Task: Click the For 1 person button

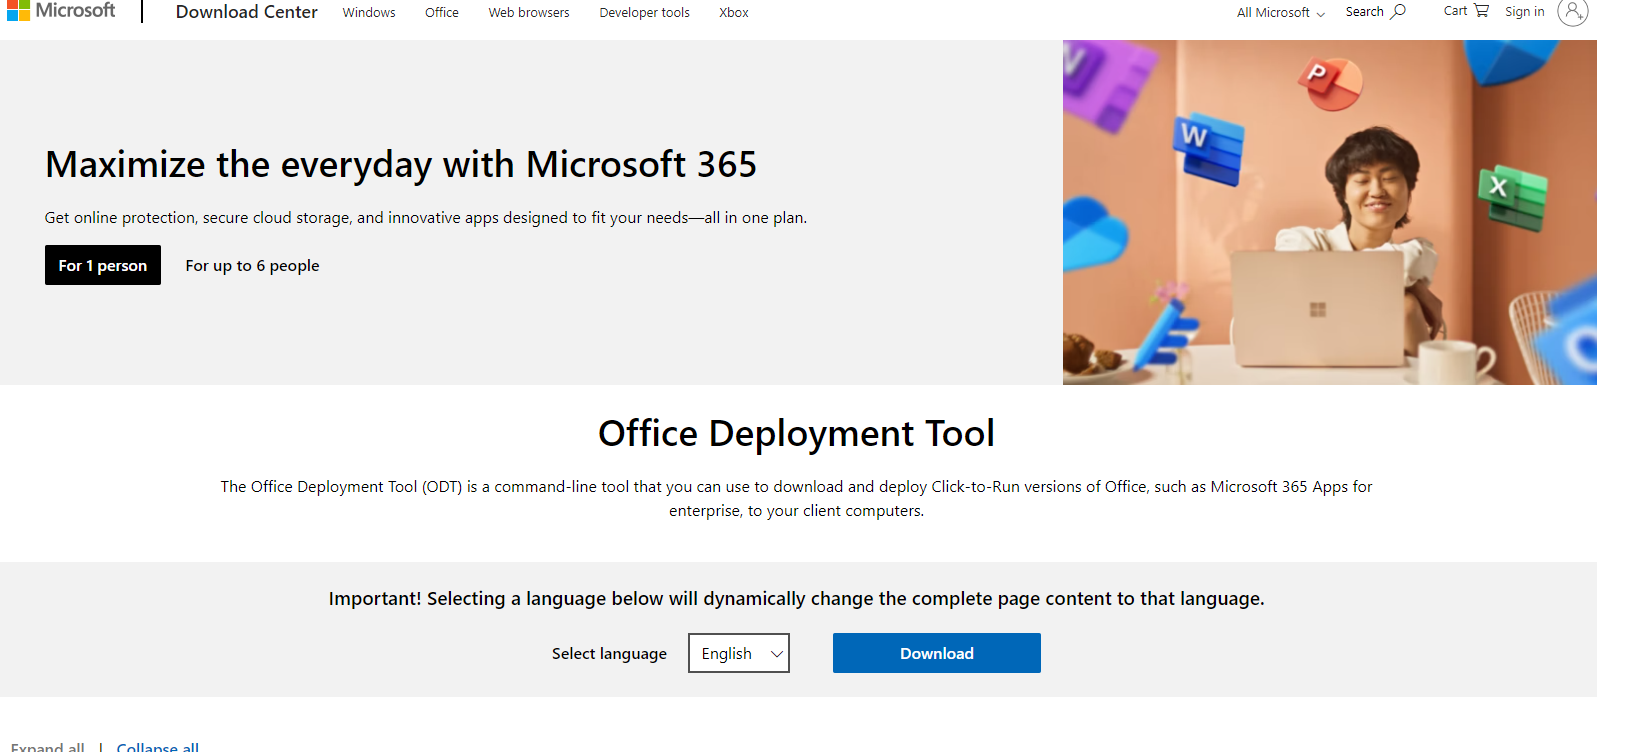Action: point(103,265)
